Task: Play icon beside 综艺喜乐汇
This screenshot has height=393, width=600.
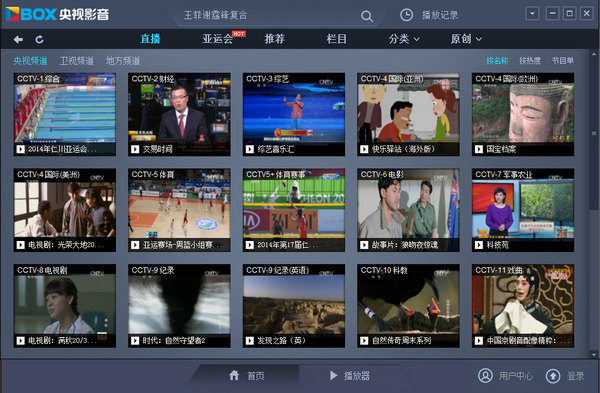Action: (x=249, y=149)
